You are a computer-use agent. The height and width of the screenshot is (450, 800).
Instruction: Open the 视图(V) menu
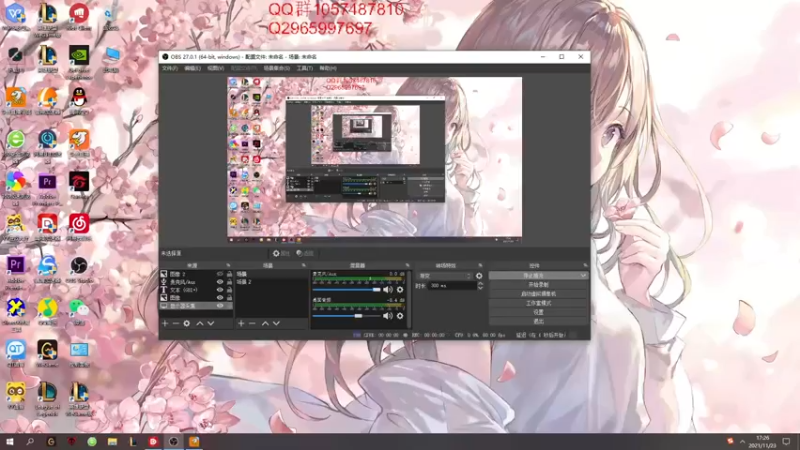point(215,68)
